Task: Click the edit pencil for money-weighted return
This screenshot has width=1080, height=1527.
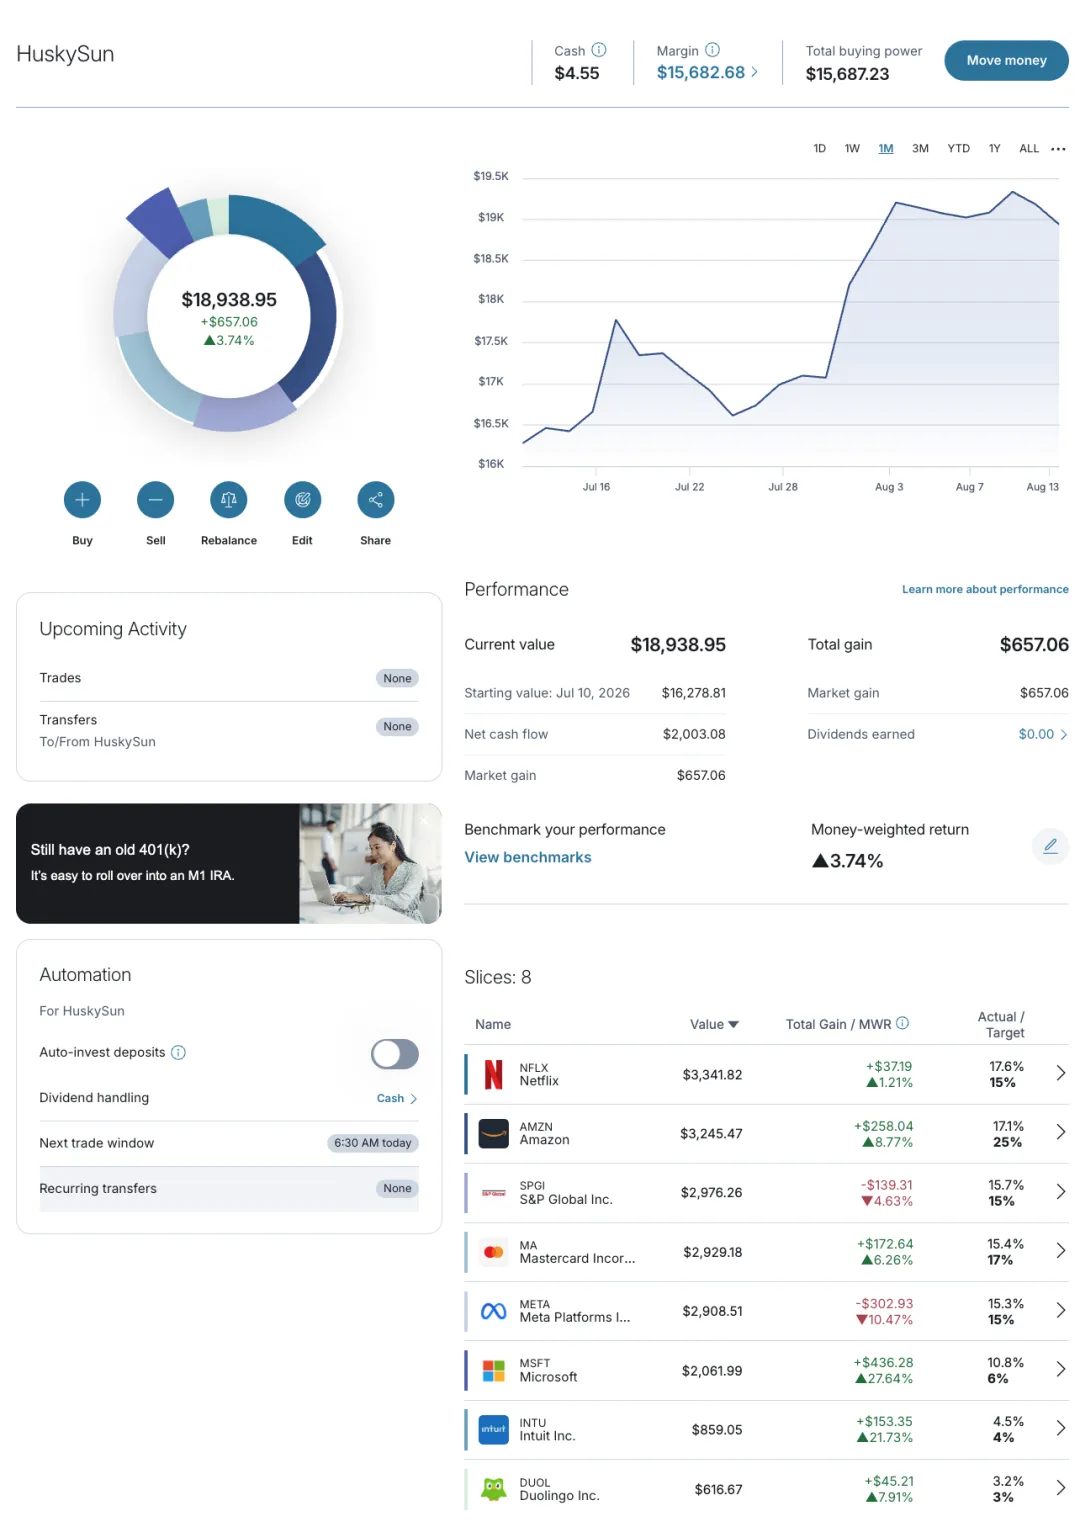Action: (1050, 846)
